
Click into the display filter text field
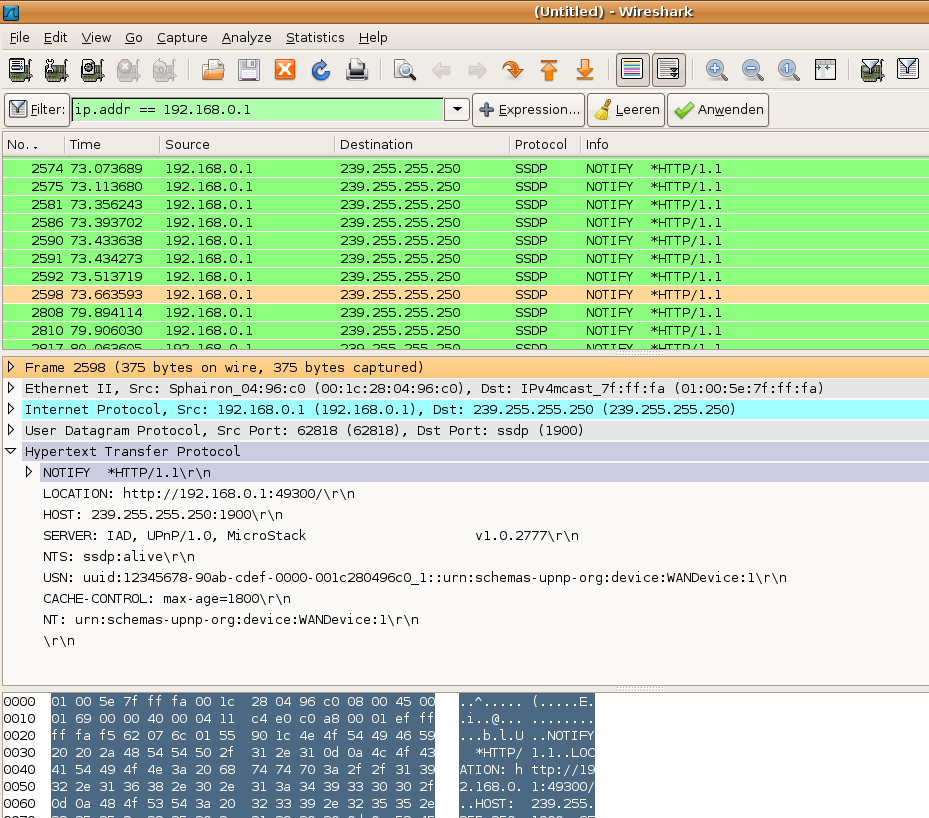click(257, 110)
